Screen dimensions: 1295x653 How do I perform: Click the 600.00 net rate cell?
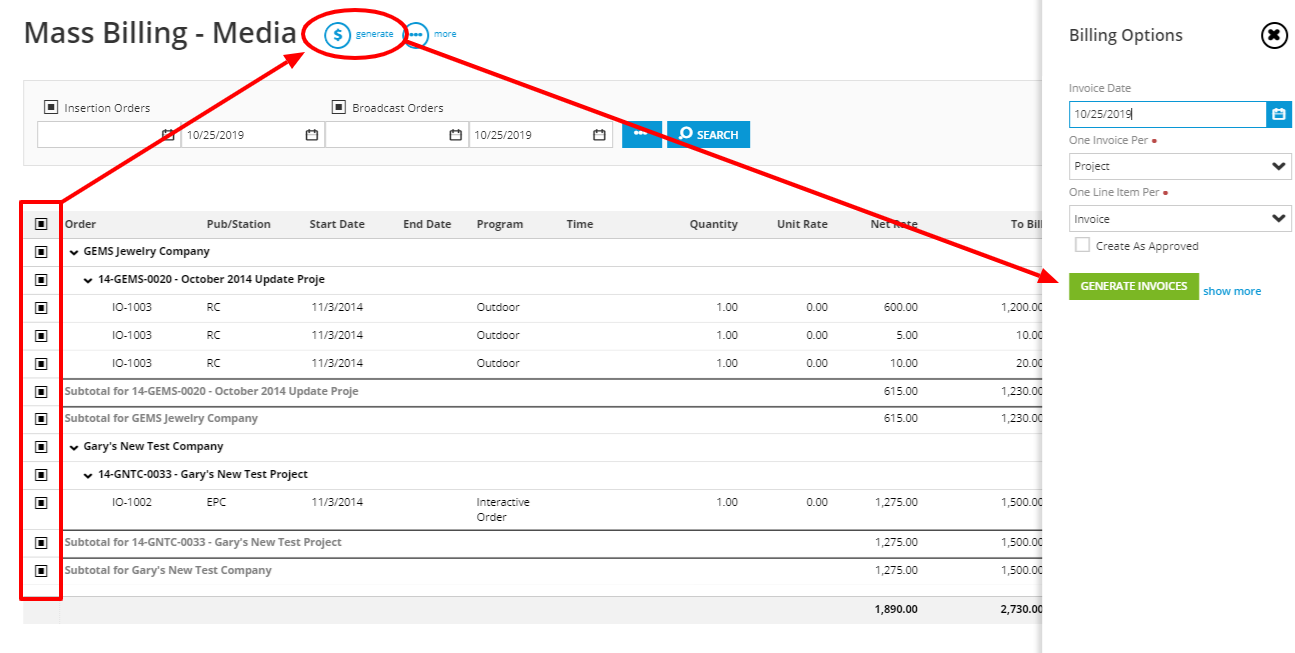click(x=901, y=307)
